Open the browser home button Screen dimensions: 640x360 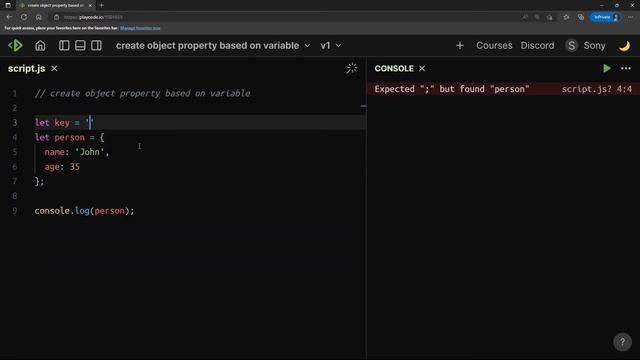38,17
